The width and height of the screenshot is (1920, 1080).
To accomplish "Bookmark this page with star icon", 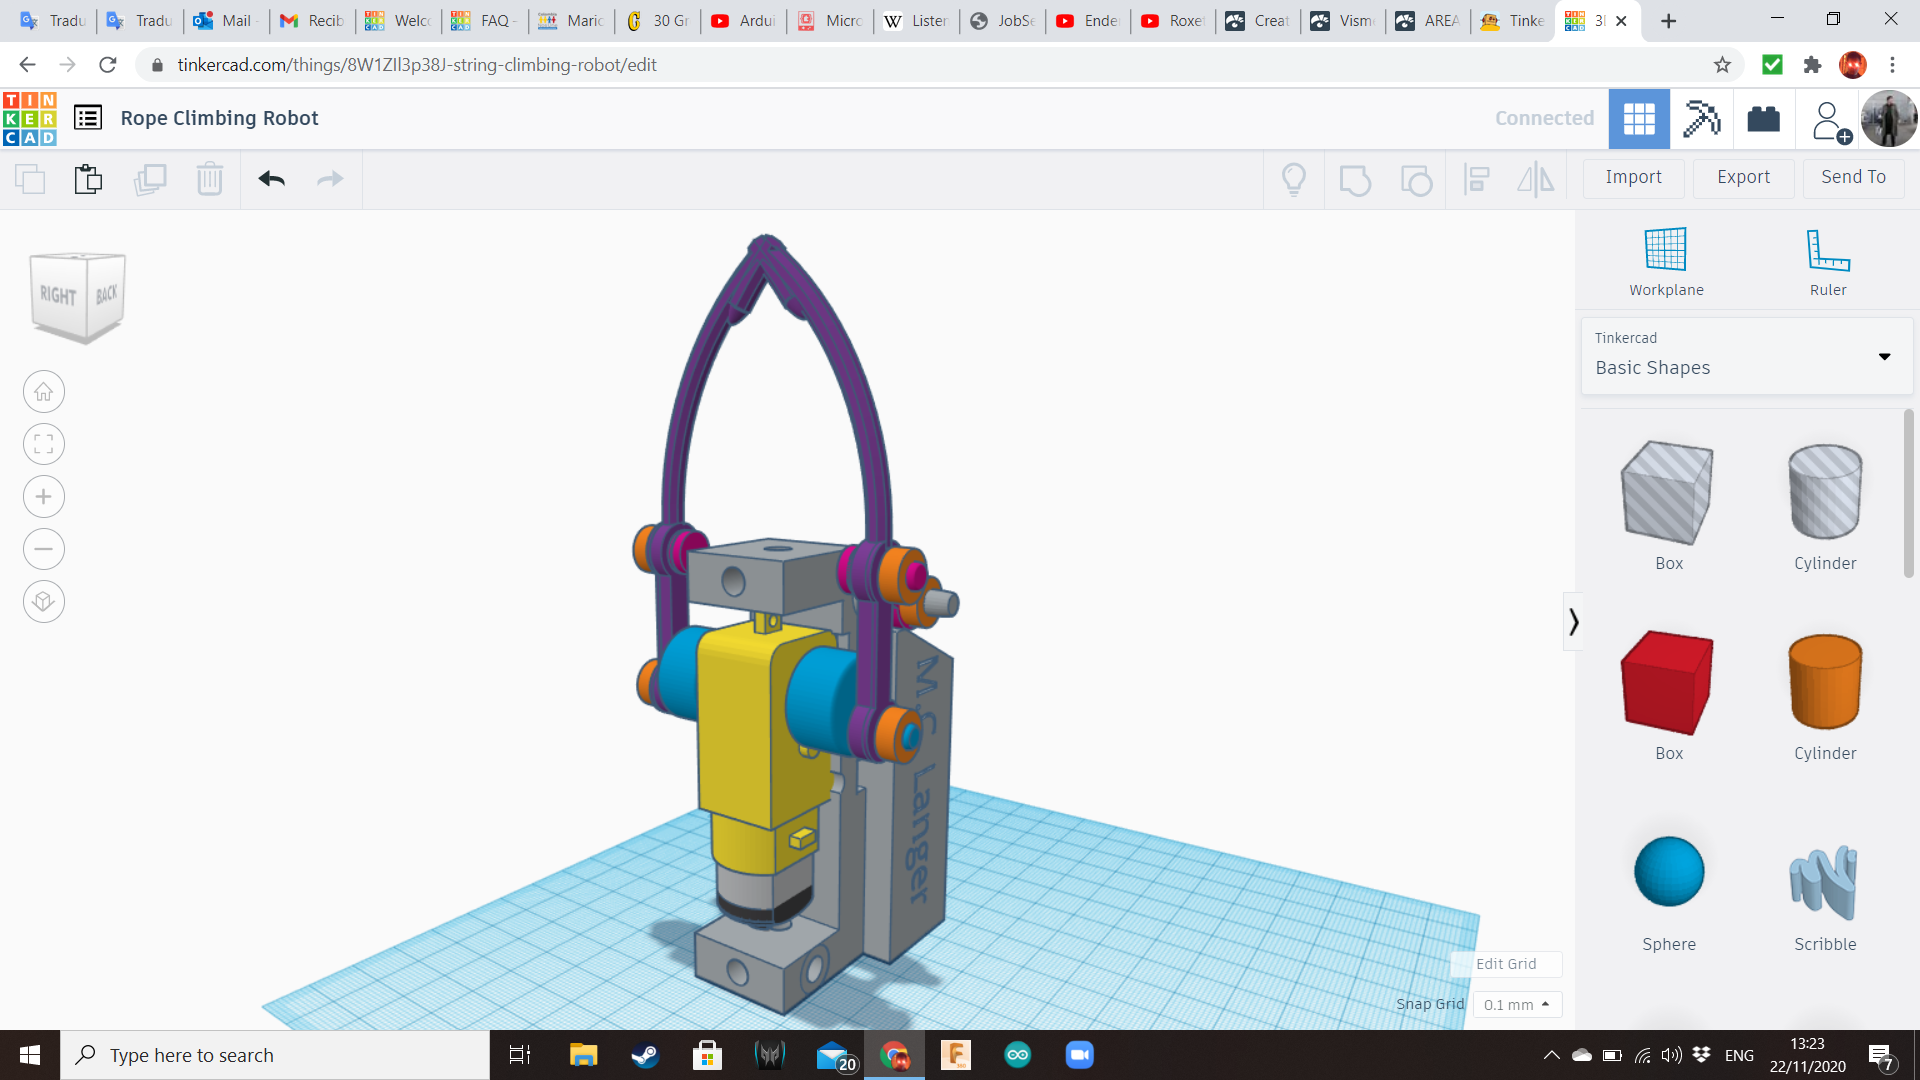I will pos(1722,65).
